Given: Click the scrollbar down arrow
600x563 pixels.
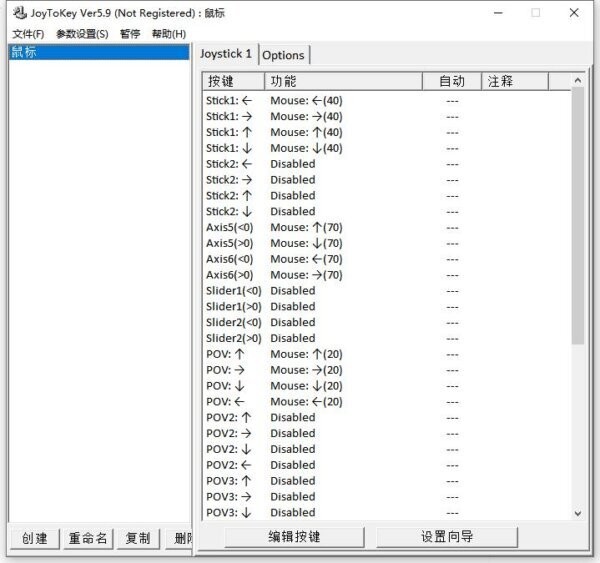Looking at the screenshot, I should pos(578,513).
